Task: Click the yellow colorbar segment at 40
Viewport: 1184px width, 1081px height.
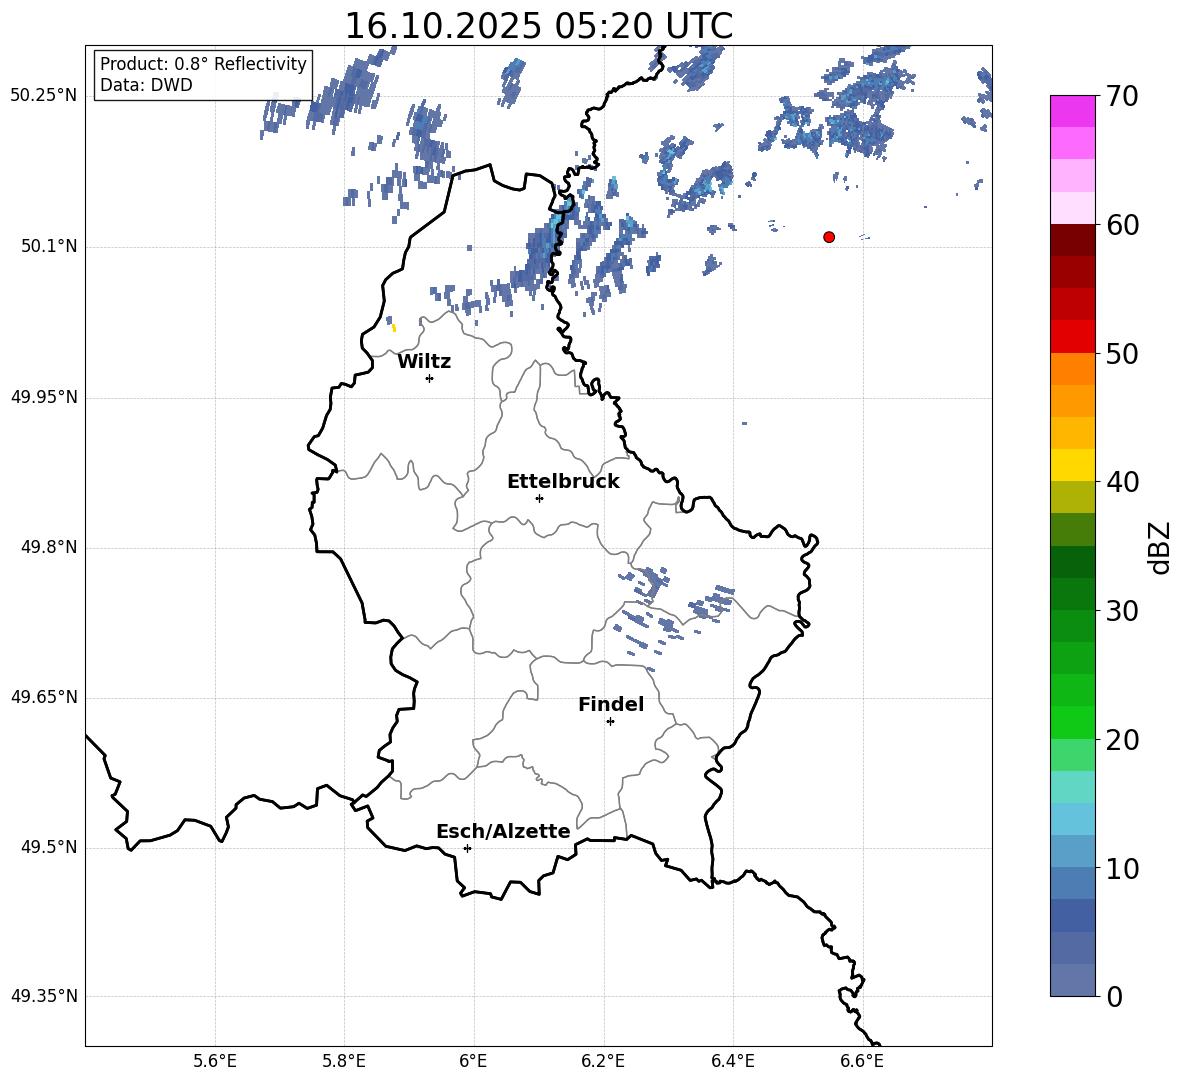Action: (x=1072, y=465)
